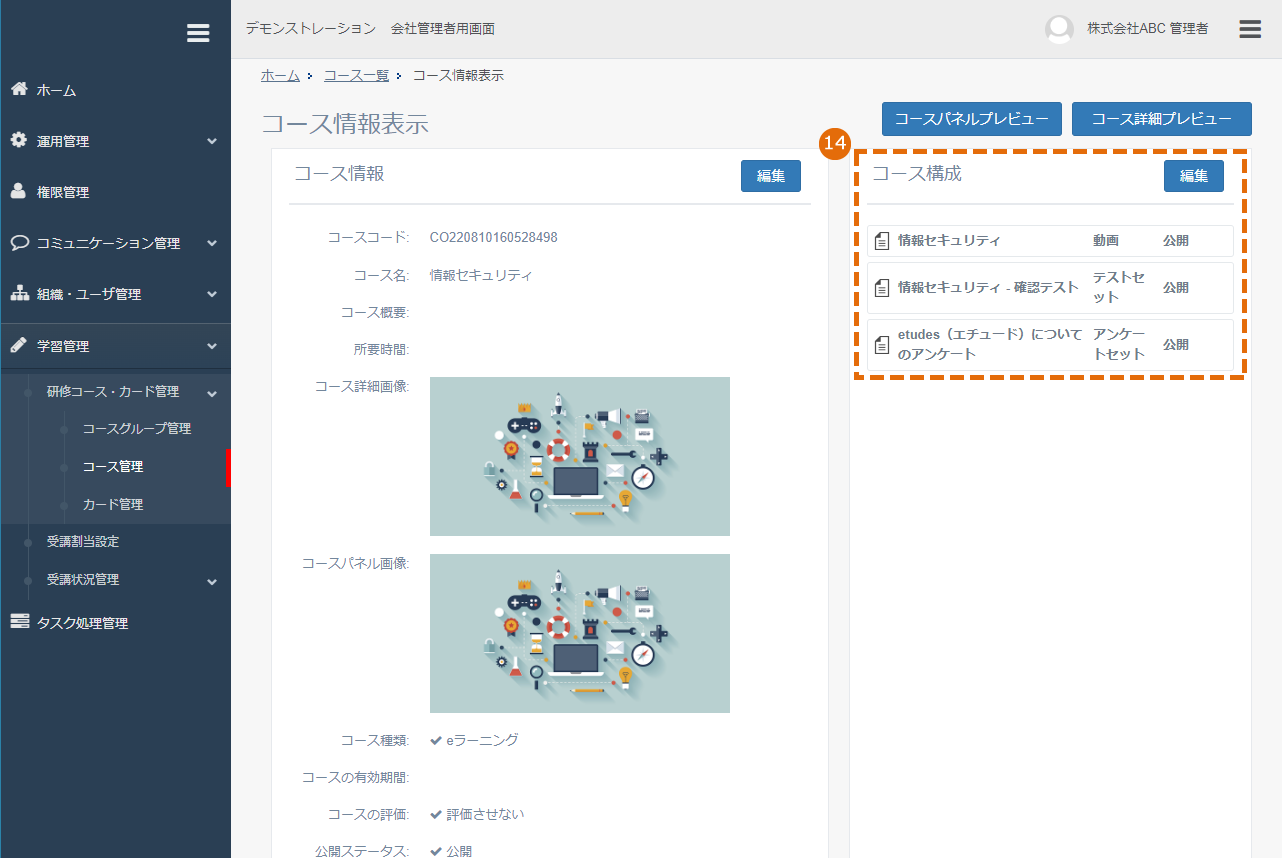The width and height of the screenshot is (1282, 858).
Task: Click the gear icon for 運用管理
Action: [x=19, y=140]
